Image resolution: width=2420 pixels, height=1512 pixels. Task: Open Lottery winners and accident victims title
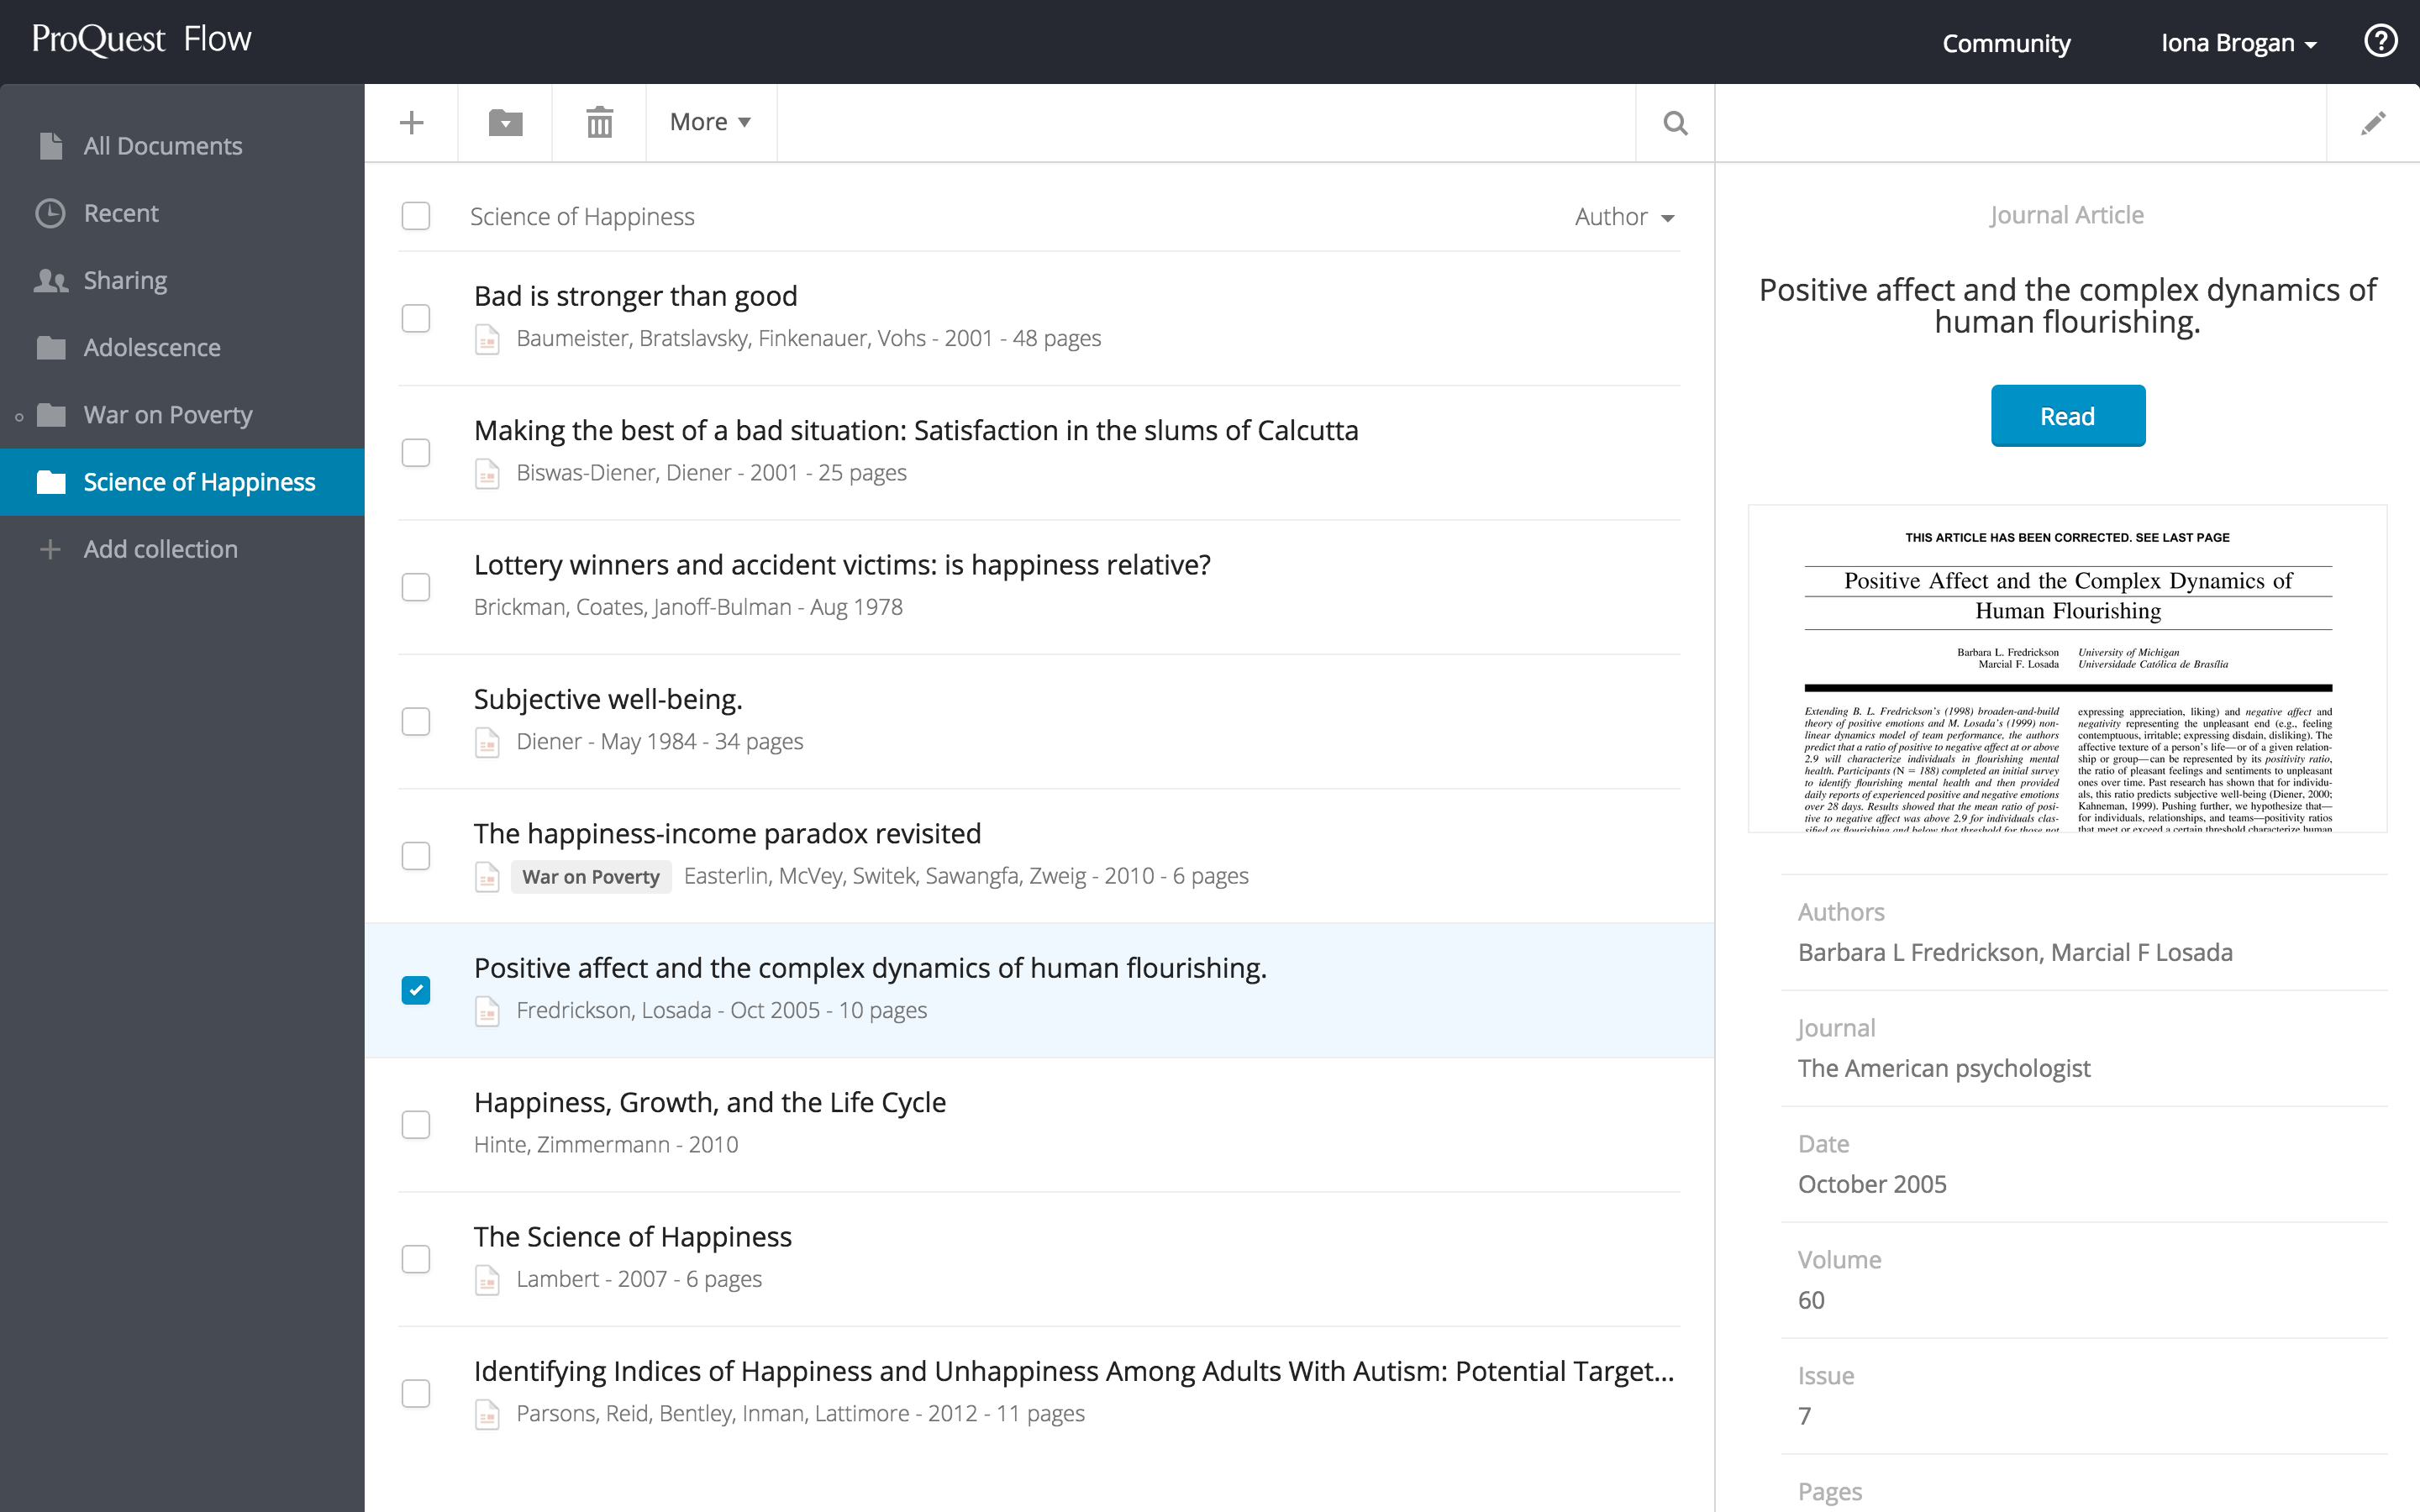(x=842, y=565)
